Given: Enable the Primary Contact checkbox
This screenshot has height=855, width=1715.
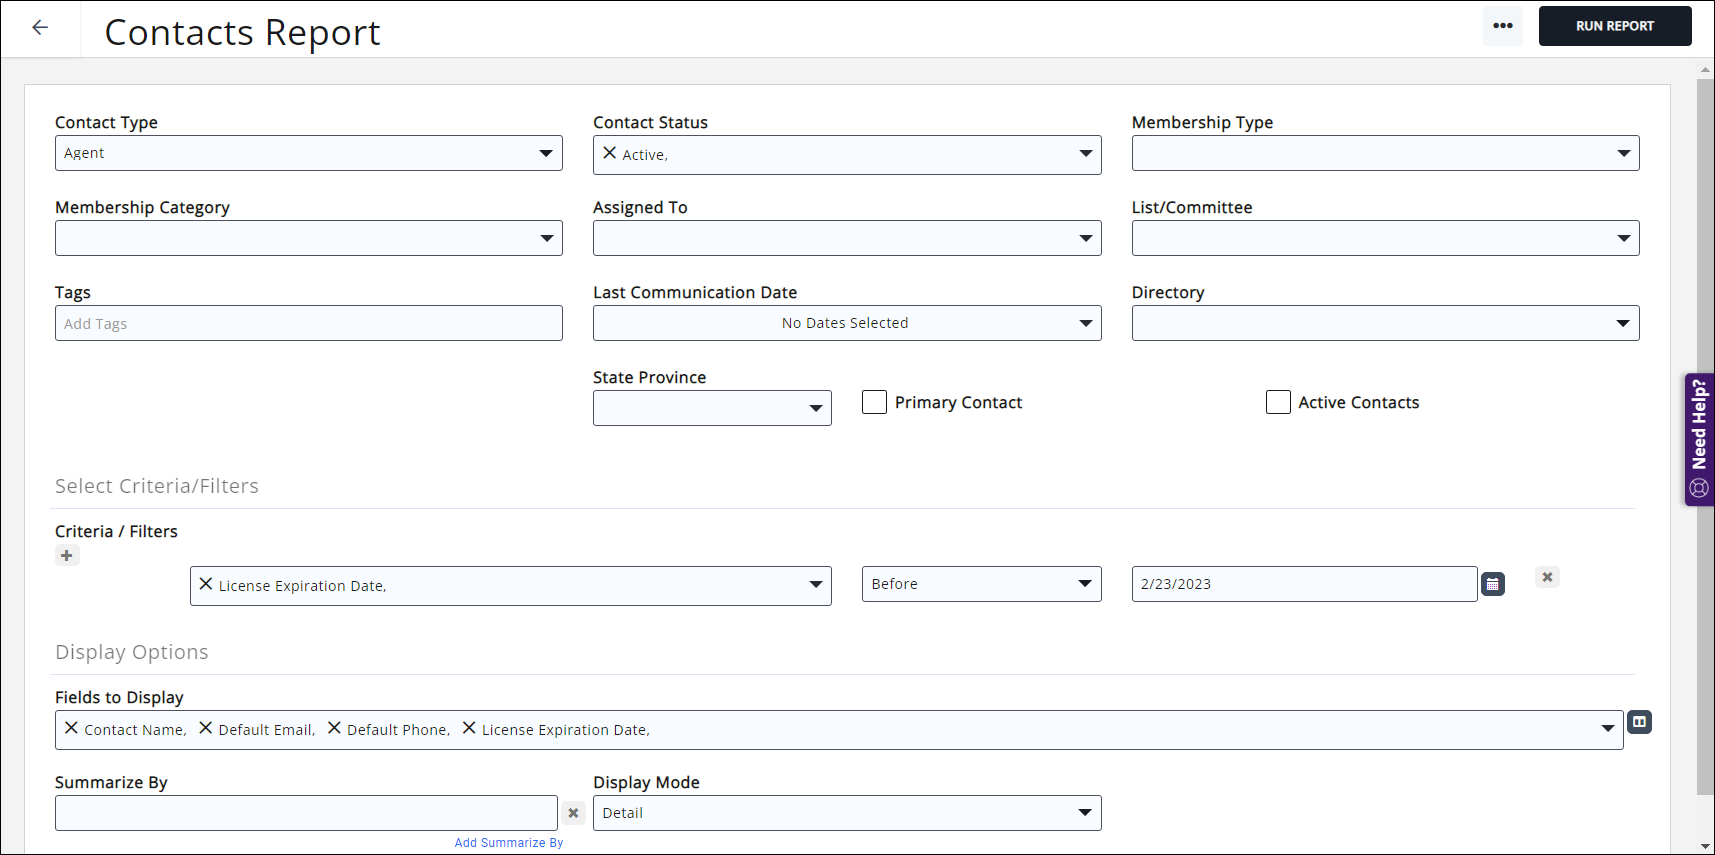Looking at the screenshot, I should [874, 402].
